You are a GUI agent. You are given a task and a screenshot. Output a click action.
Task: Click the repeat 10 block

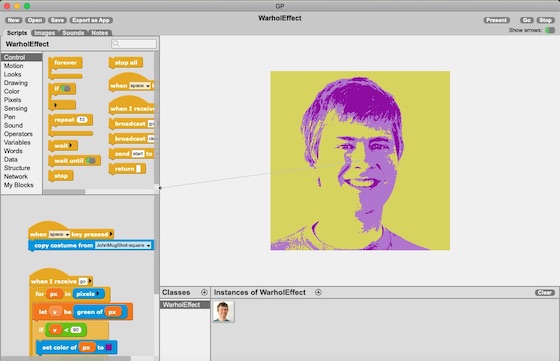tap(70, 120)
